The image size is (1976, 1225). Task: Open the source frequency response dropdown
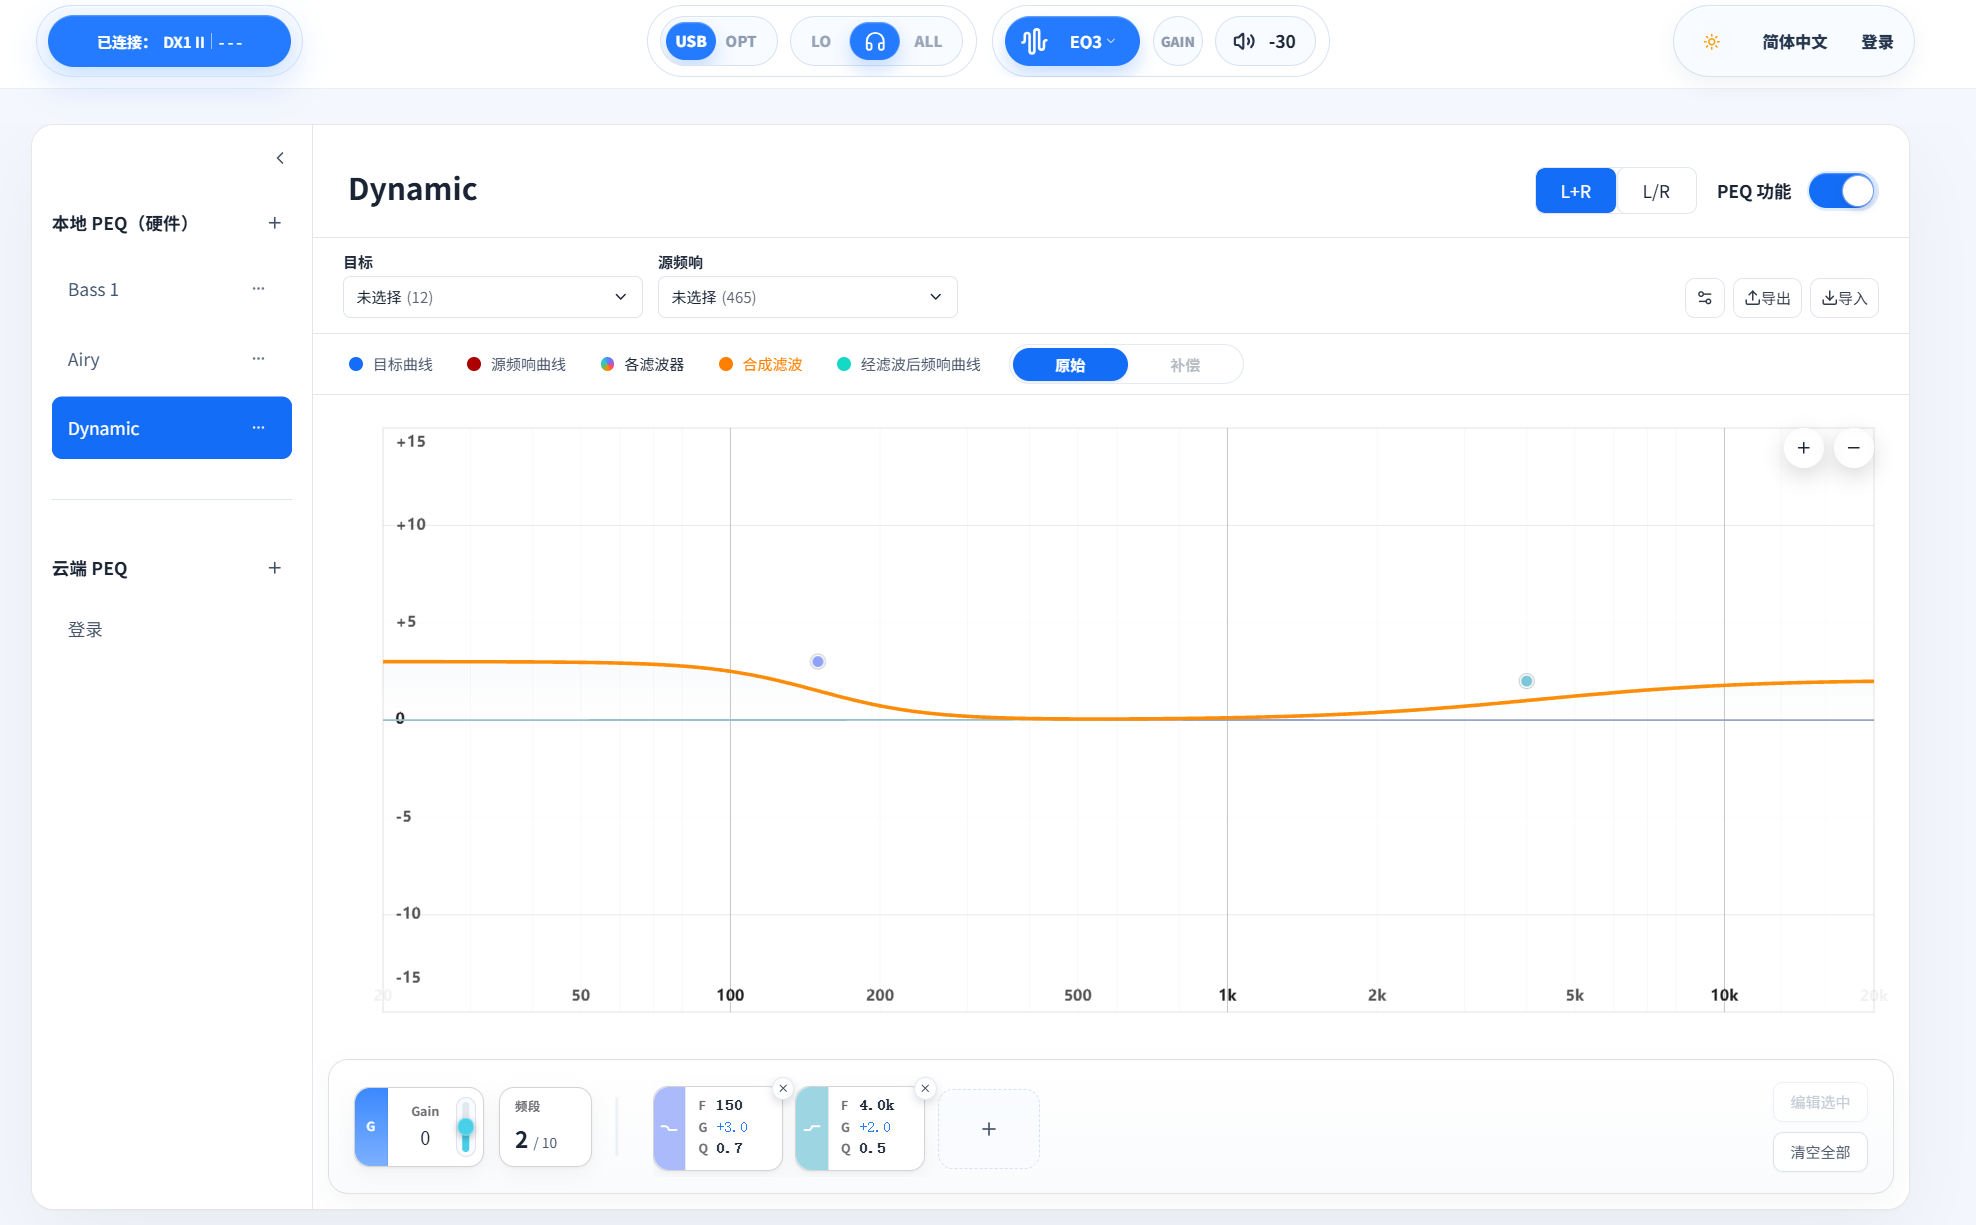(x=807, y=297)
